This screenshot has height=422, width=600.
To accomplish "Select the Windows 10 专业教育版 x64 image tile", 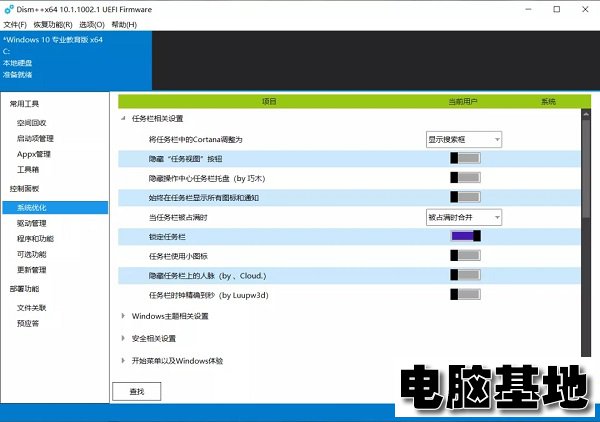I will pyautogui.click(x=76, y=60).
